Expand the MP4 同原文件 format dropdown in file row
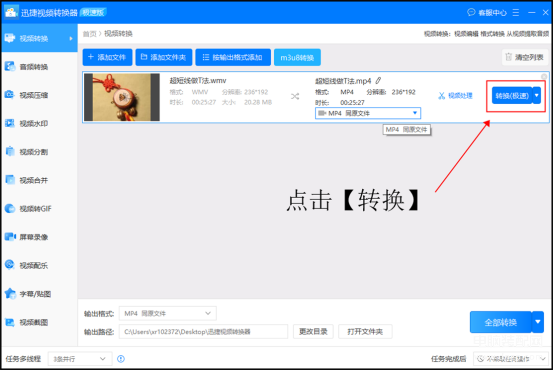 coord(368,113)
